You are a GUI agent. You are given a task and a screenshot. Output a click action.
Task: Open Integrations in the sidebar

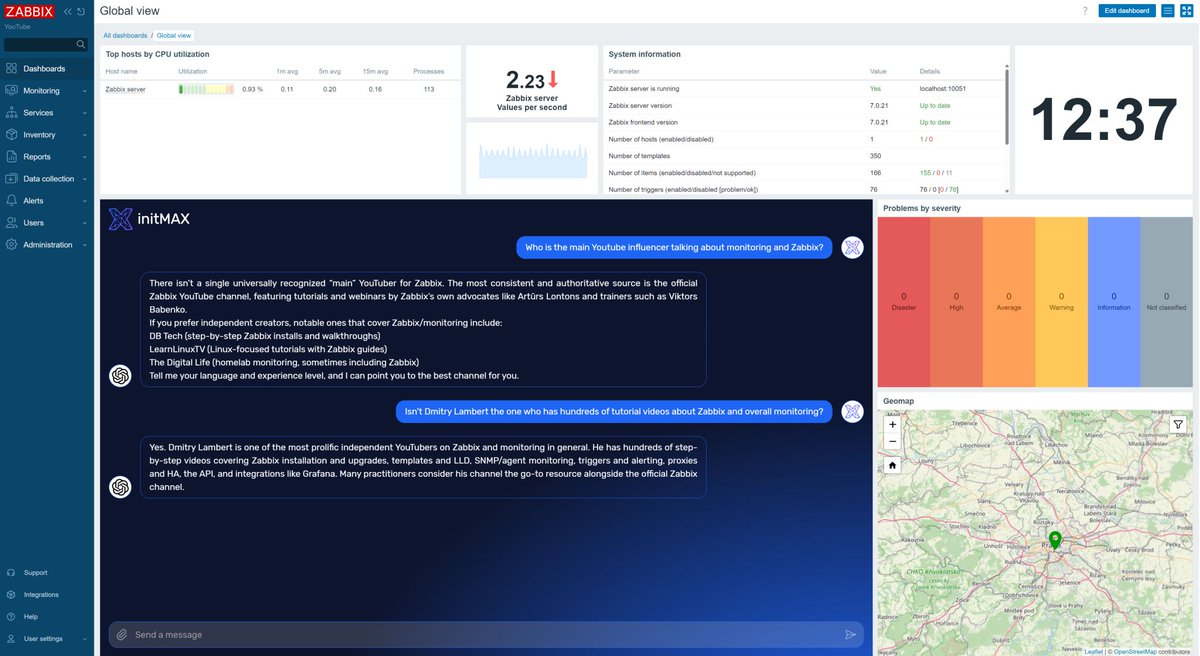point(41,595)
